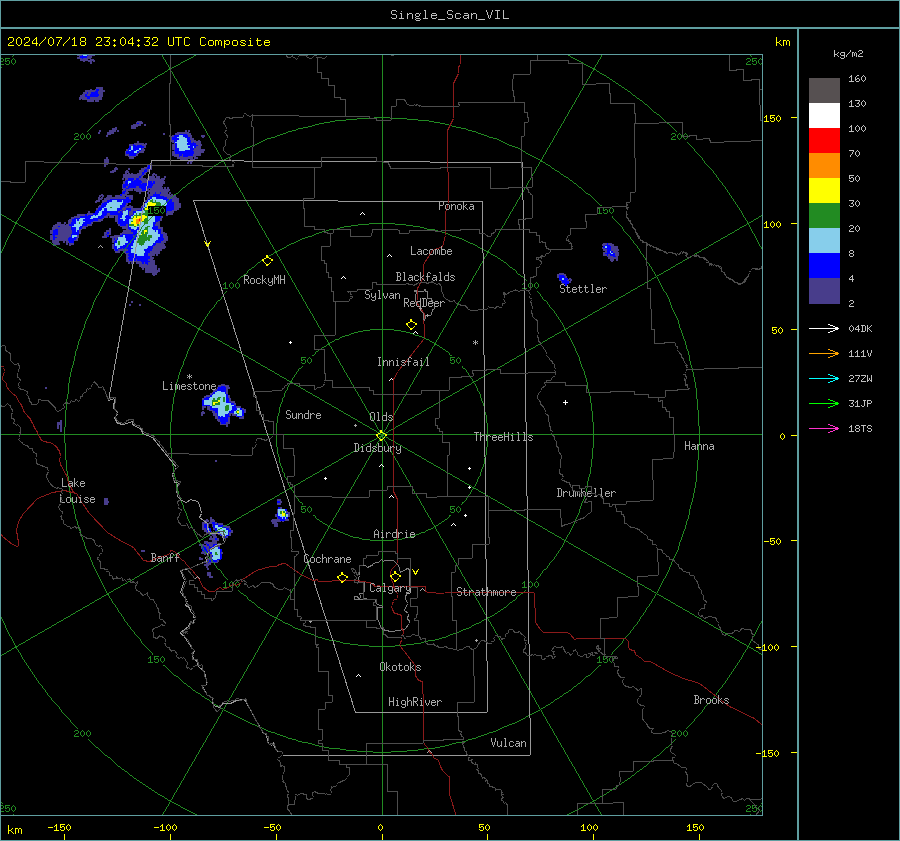The width and height of the screenshot is (900, 841).
Task: Click the Sylvan town label
Action: [382, 296]
